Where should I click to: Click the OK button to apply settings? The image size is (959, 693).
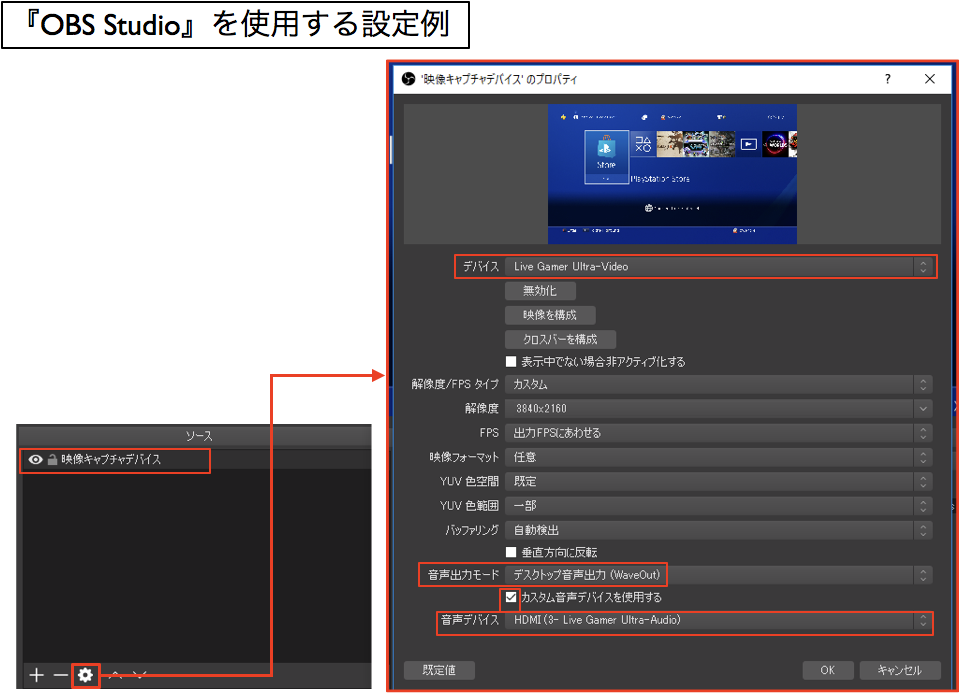tap(827, 670)
